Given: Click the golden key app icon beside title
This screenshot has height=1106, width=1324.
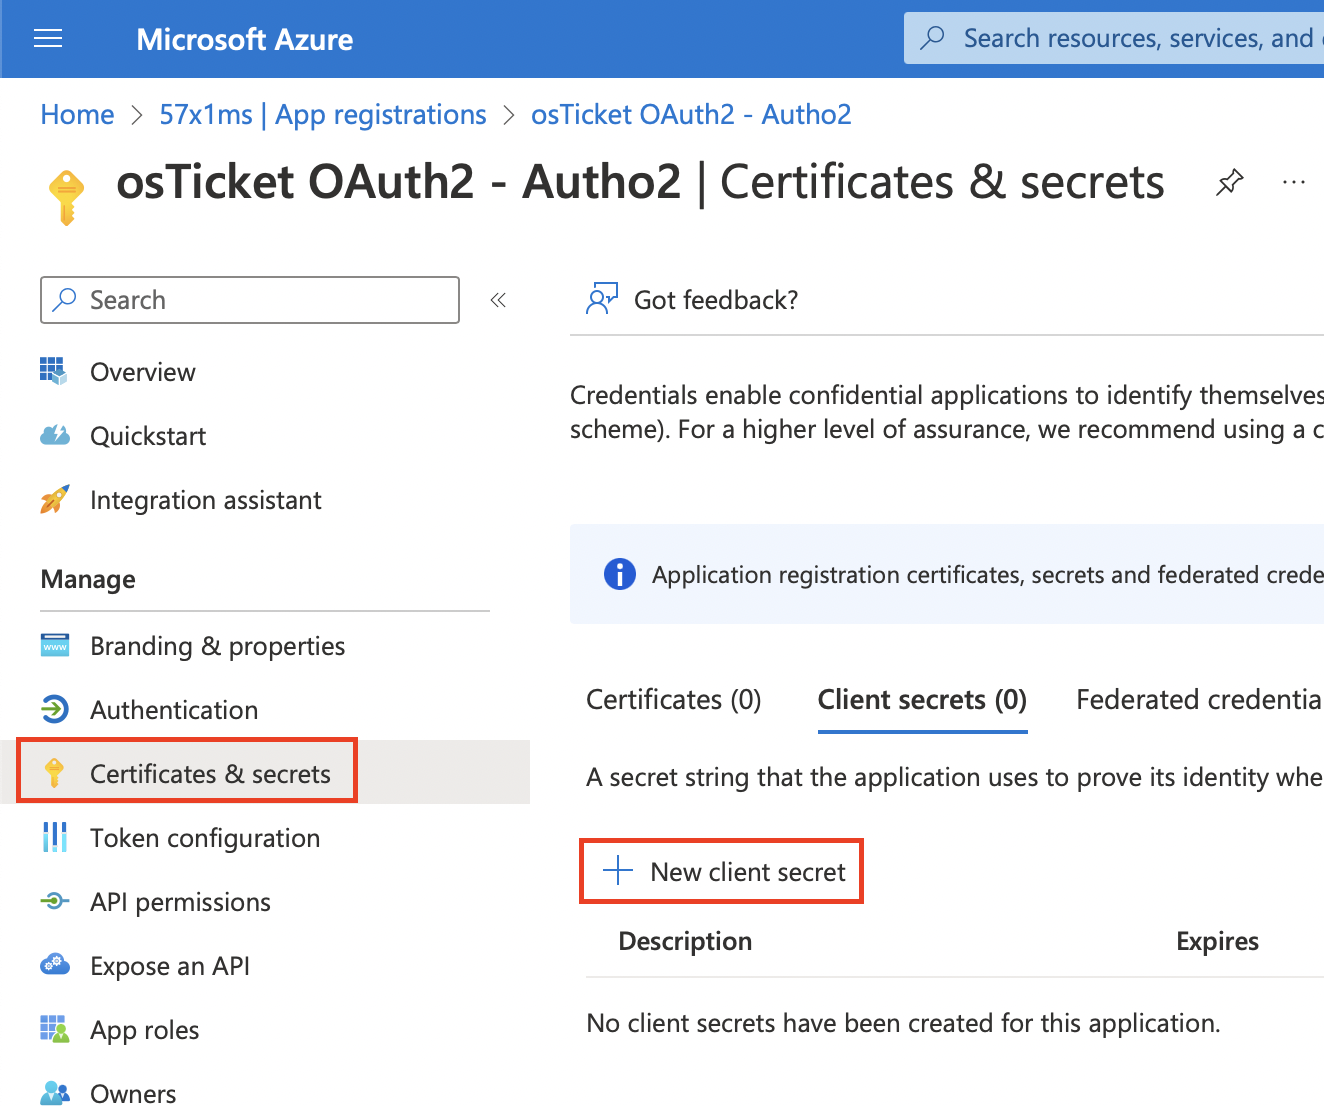Looking at the screenshot, I should (66, 197).
